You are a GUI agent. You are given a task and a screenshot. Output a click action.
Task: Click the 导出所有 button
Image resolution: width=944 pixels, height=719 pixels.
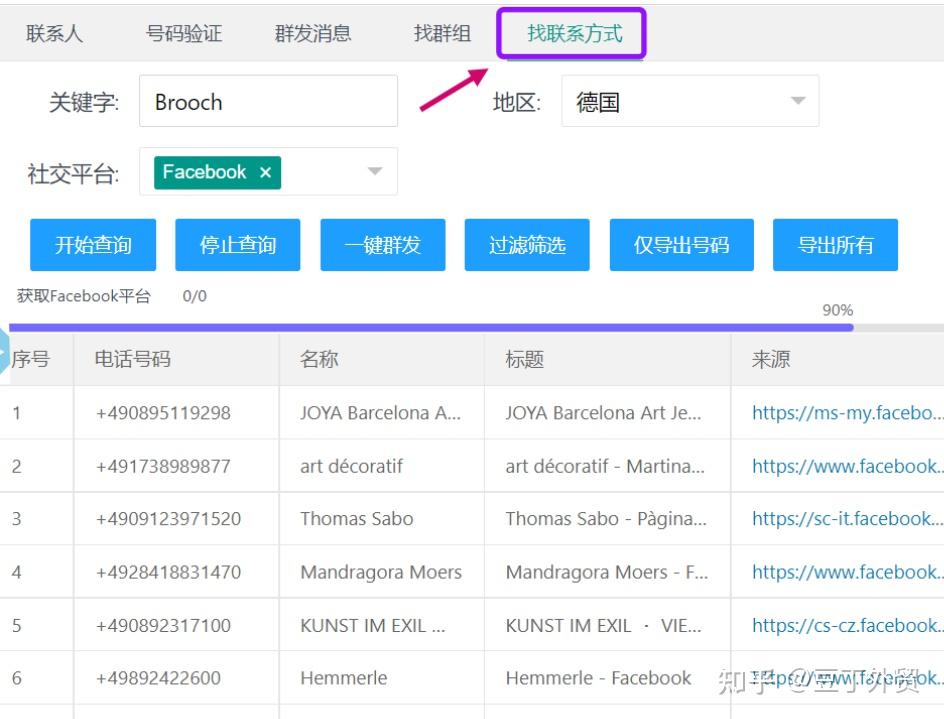pyautogui.click(x=836, y=244)
